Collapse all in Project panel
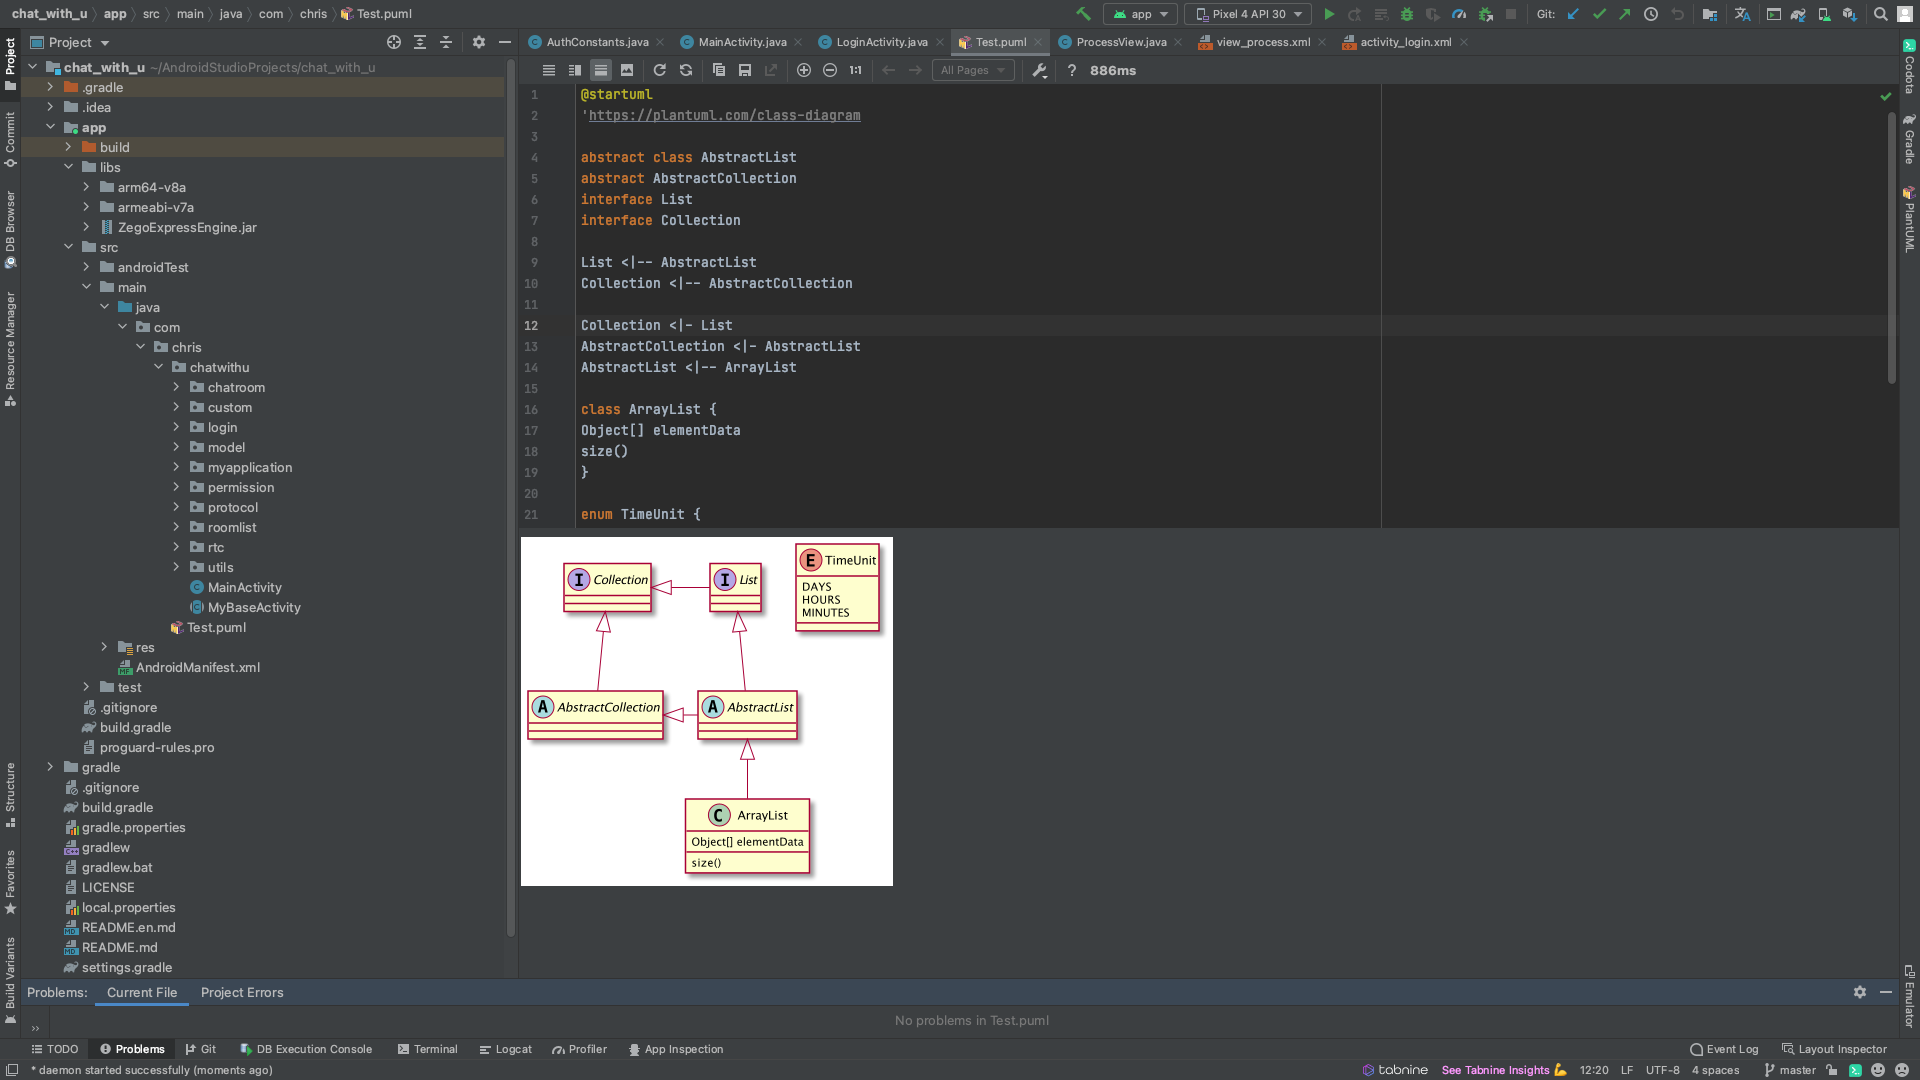The height and width of the screenshot is (1080, 1920). point(446,42)
